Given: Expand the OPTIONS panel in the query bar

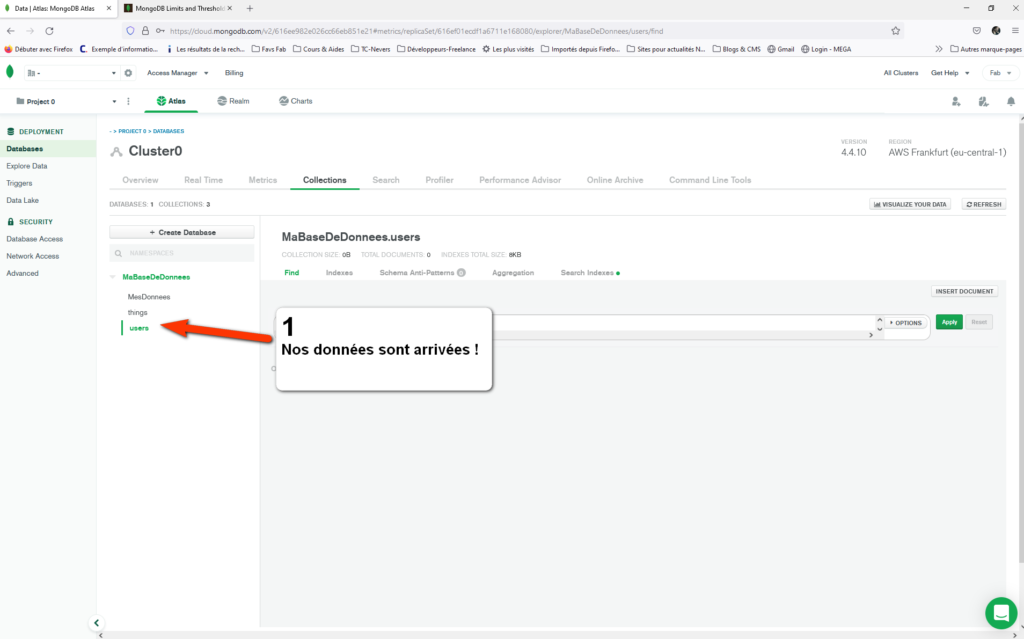Looking at the screenshot, I should click(x=906, y=321).
